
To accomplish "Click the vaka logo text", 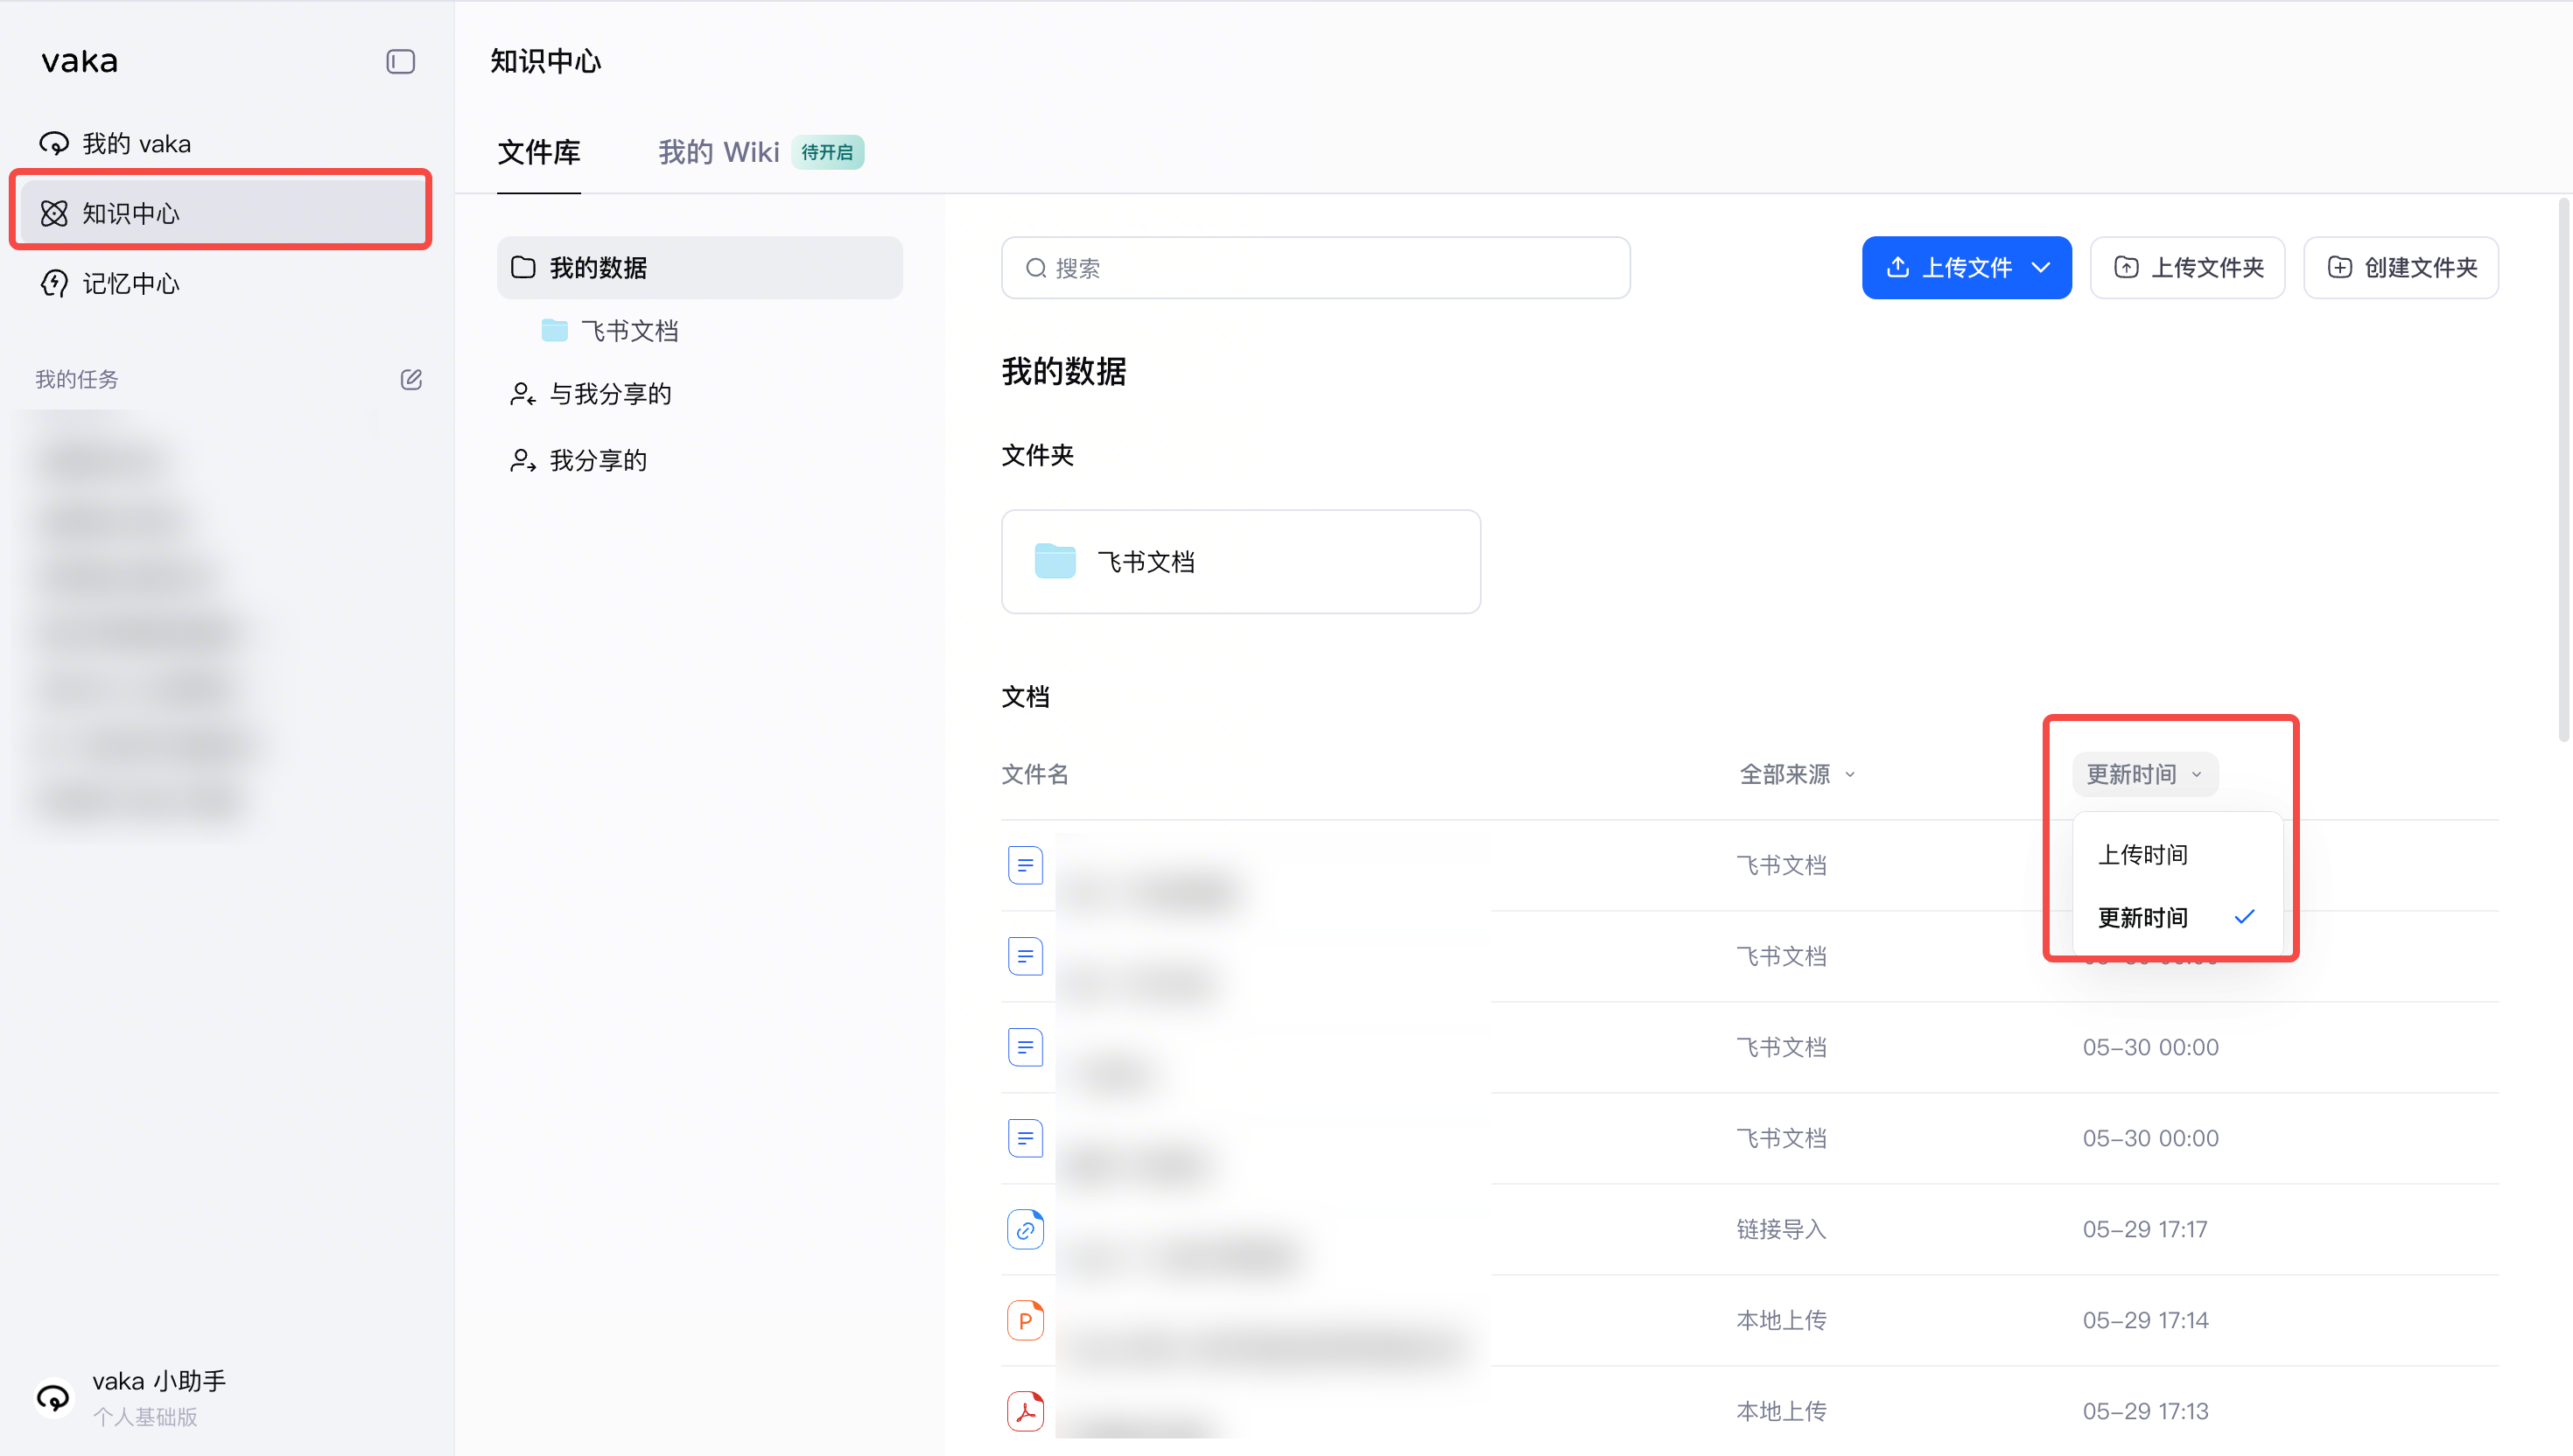I will click(x=79, y=61).
